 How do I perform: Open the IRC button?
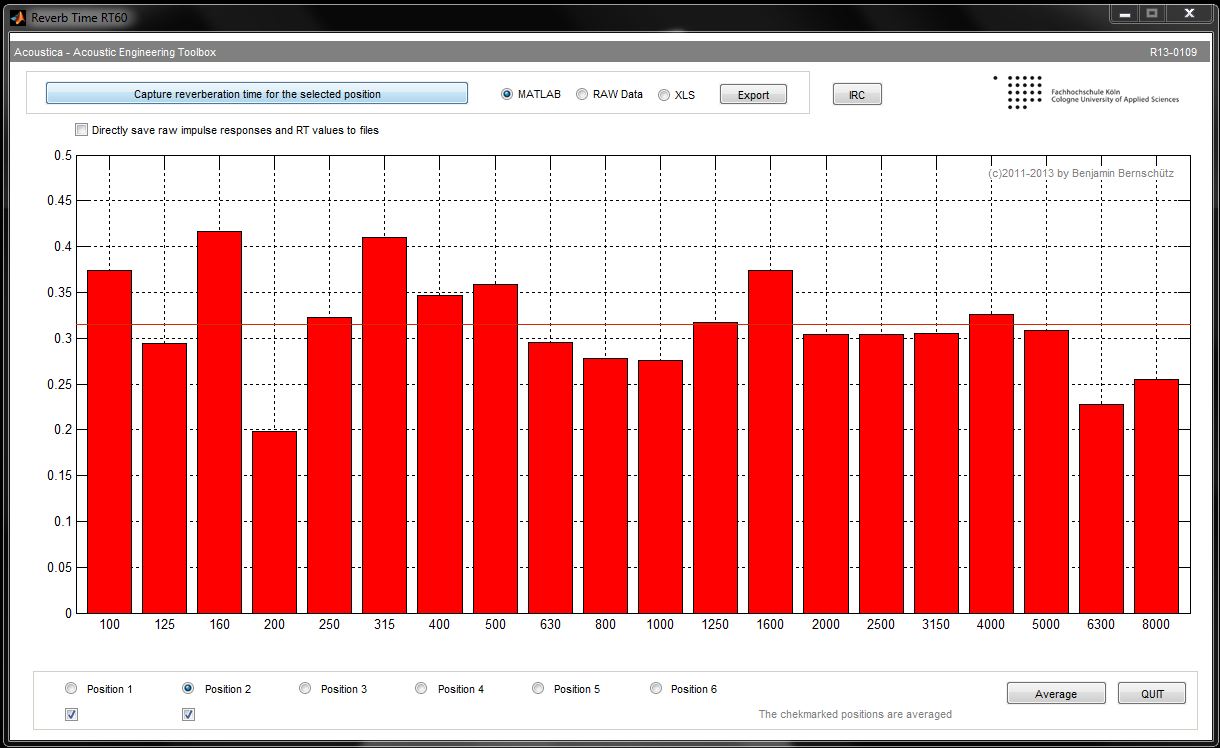point(857,94)
